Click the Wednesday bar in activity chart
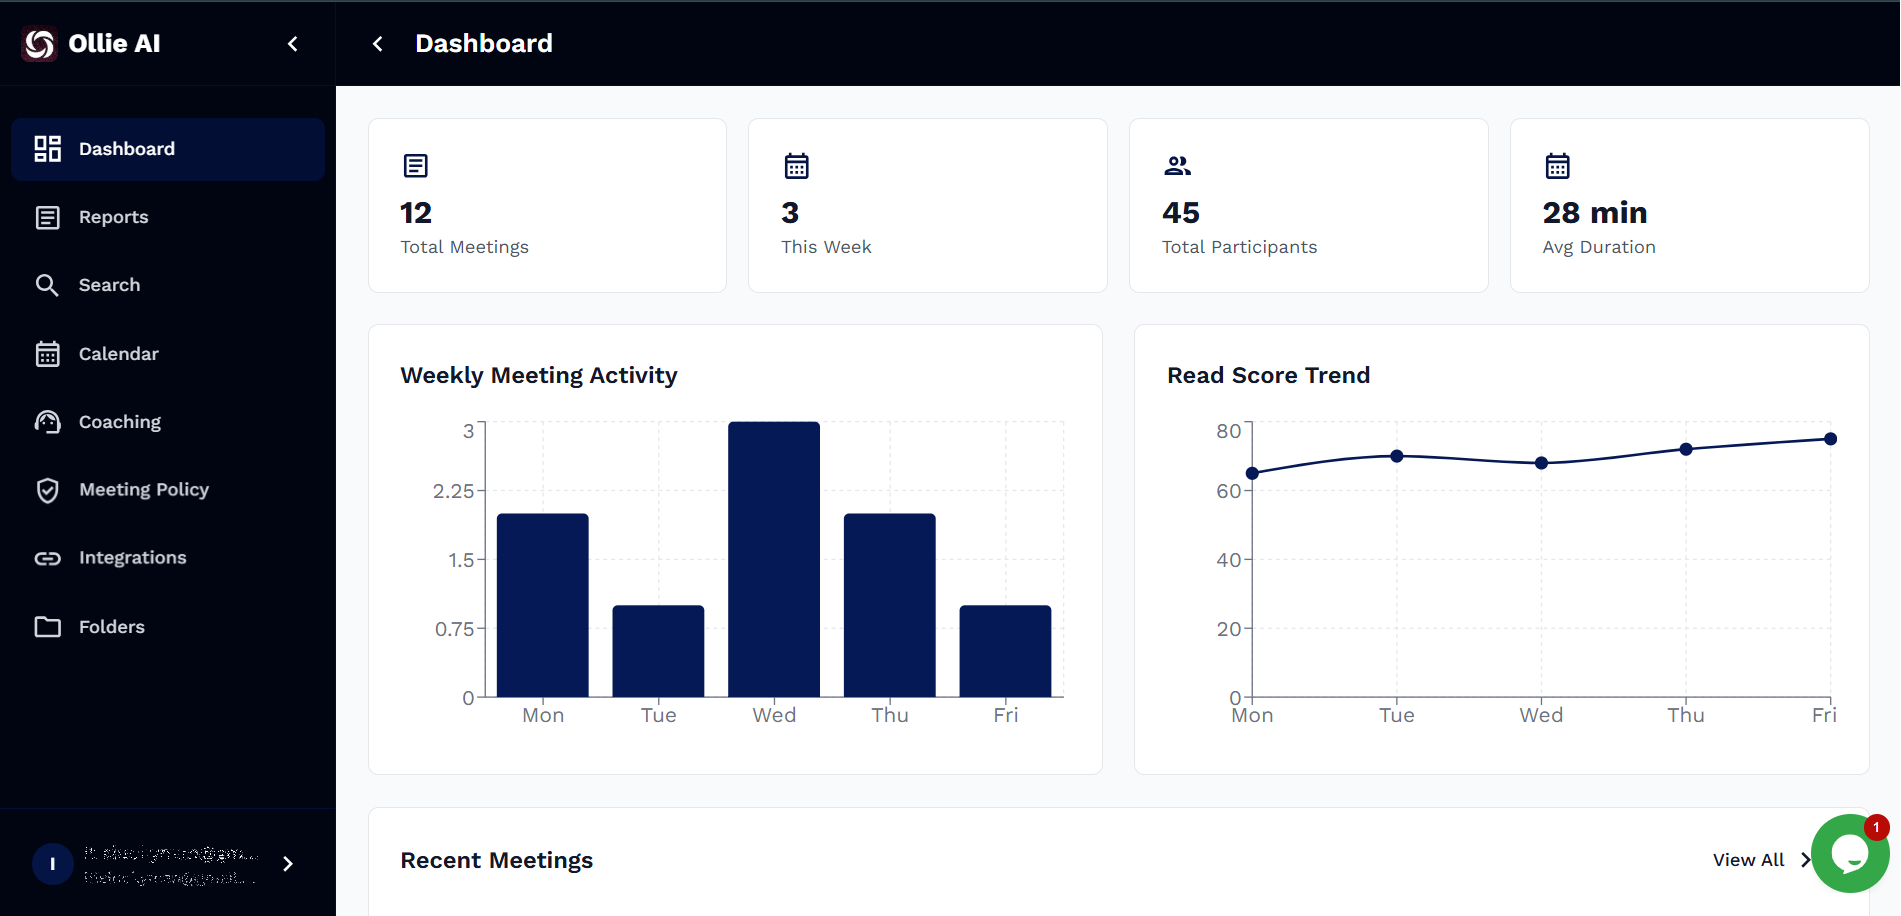This screenshot has width=1901, height=916. [774, 559]
